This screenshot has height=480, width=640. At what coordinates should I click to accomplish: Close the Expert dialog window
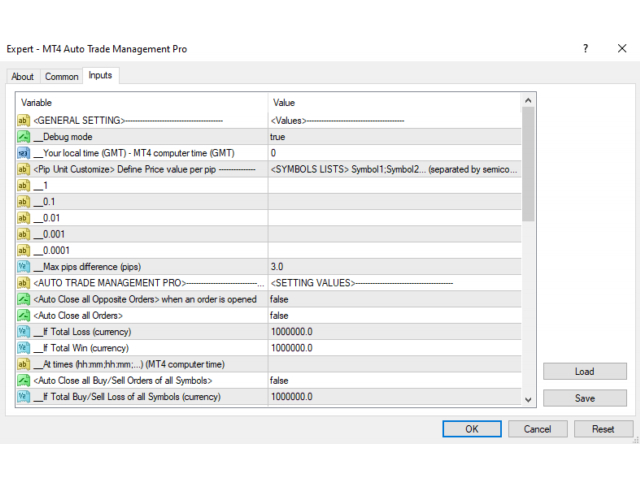tap(622, 49)
